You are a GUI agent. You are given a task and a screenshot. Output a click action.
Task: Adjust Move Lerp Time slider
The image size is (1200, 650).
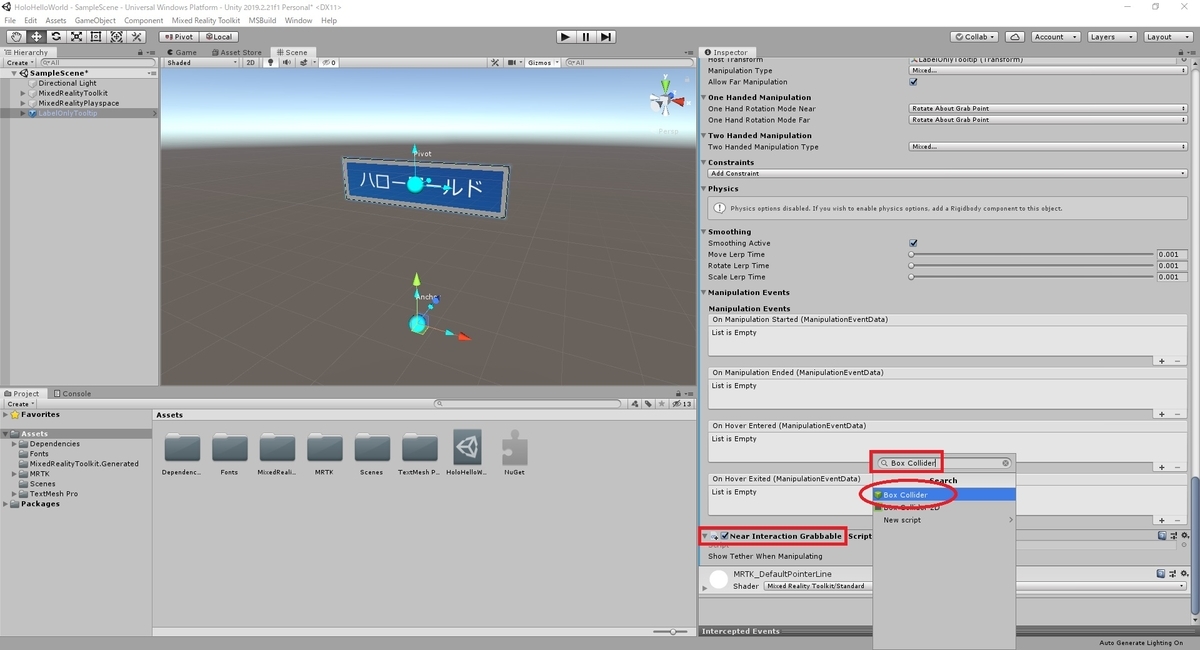[x=1030, y=254]
